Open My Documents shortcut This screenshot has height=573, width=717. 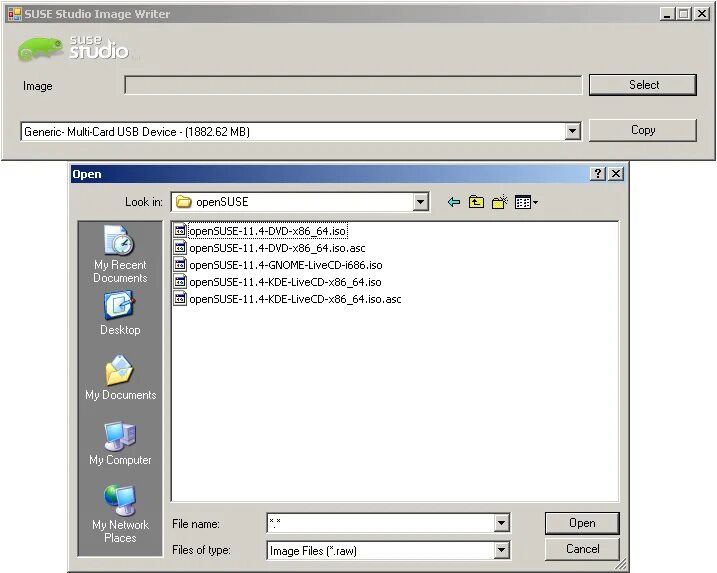(120, 378)
